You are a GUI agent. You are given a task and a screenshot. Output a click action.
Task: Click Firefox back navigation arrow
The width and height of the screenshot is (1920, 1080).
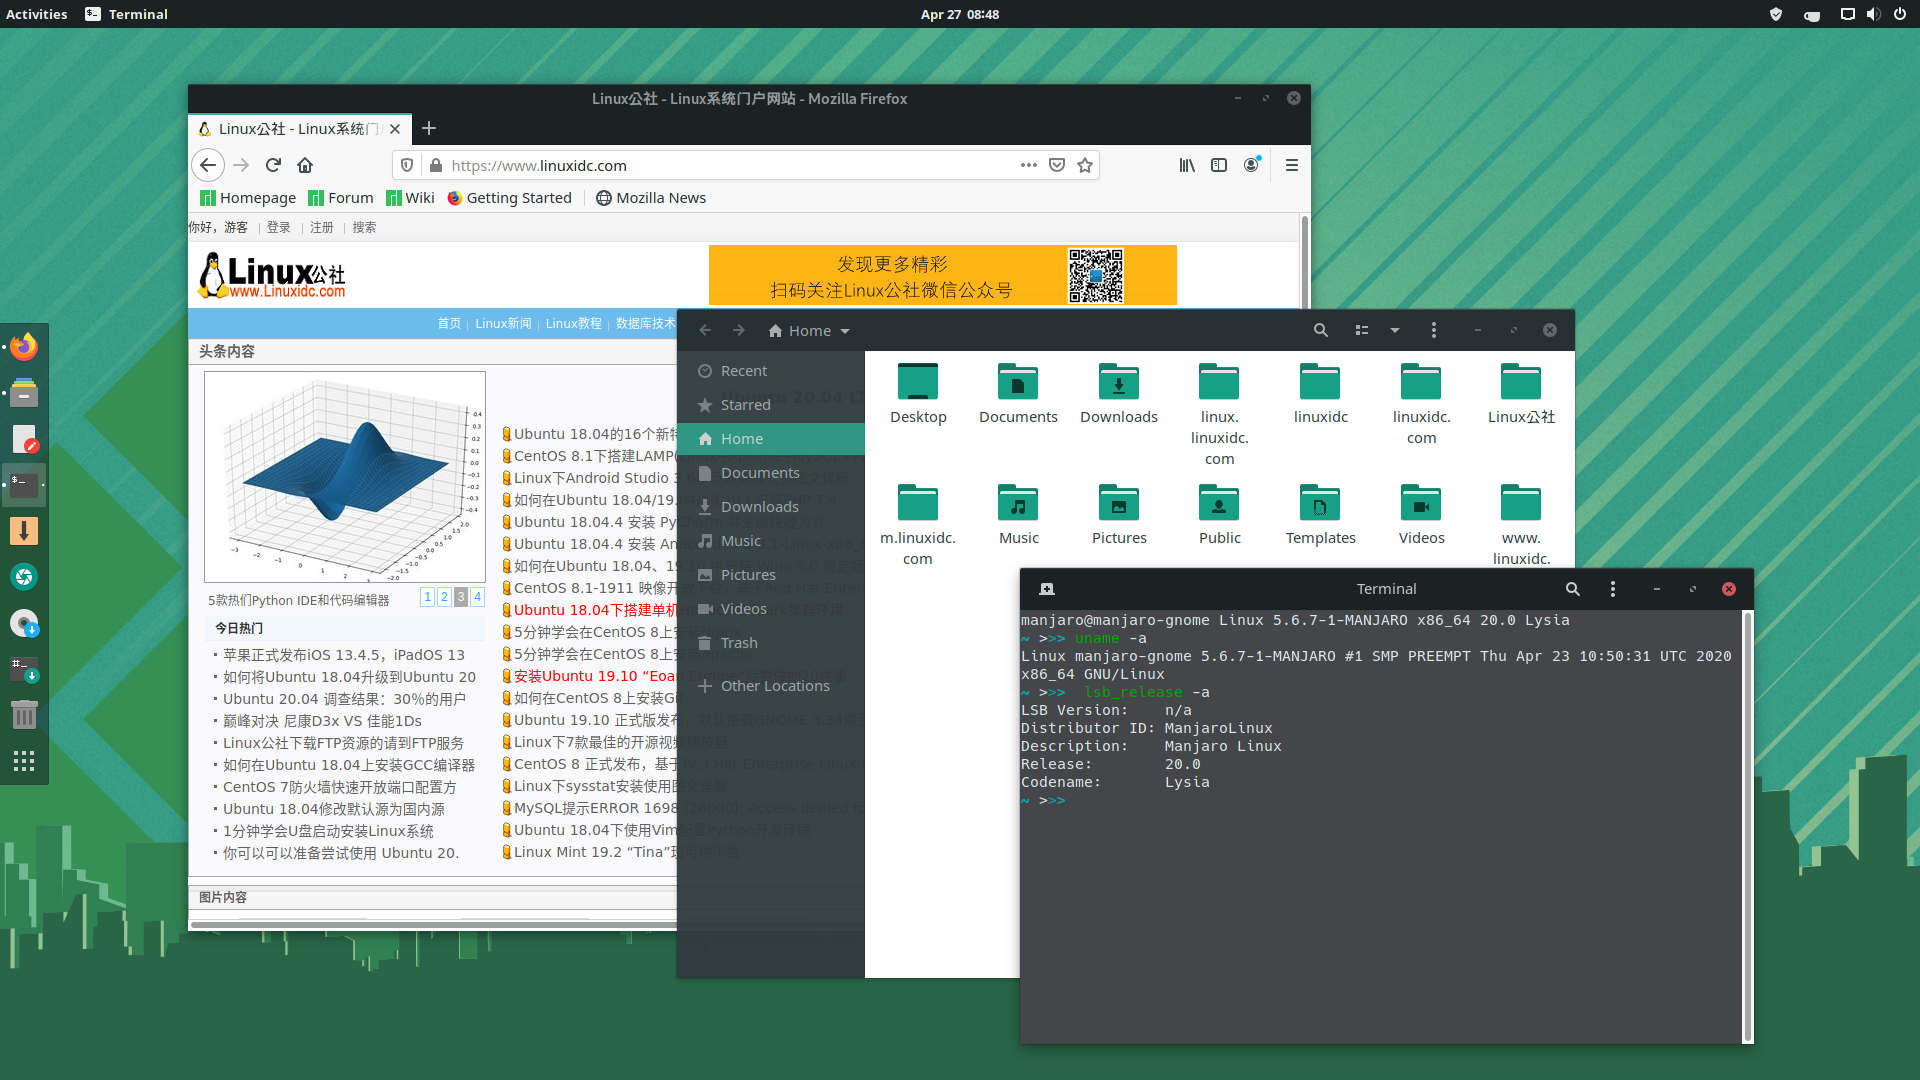click(x=208, y=165)
